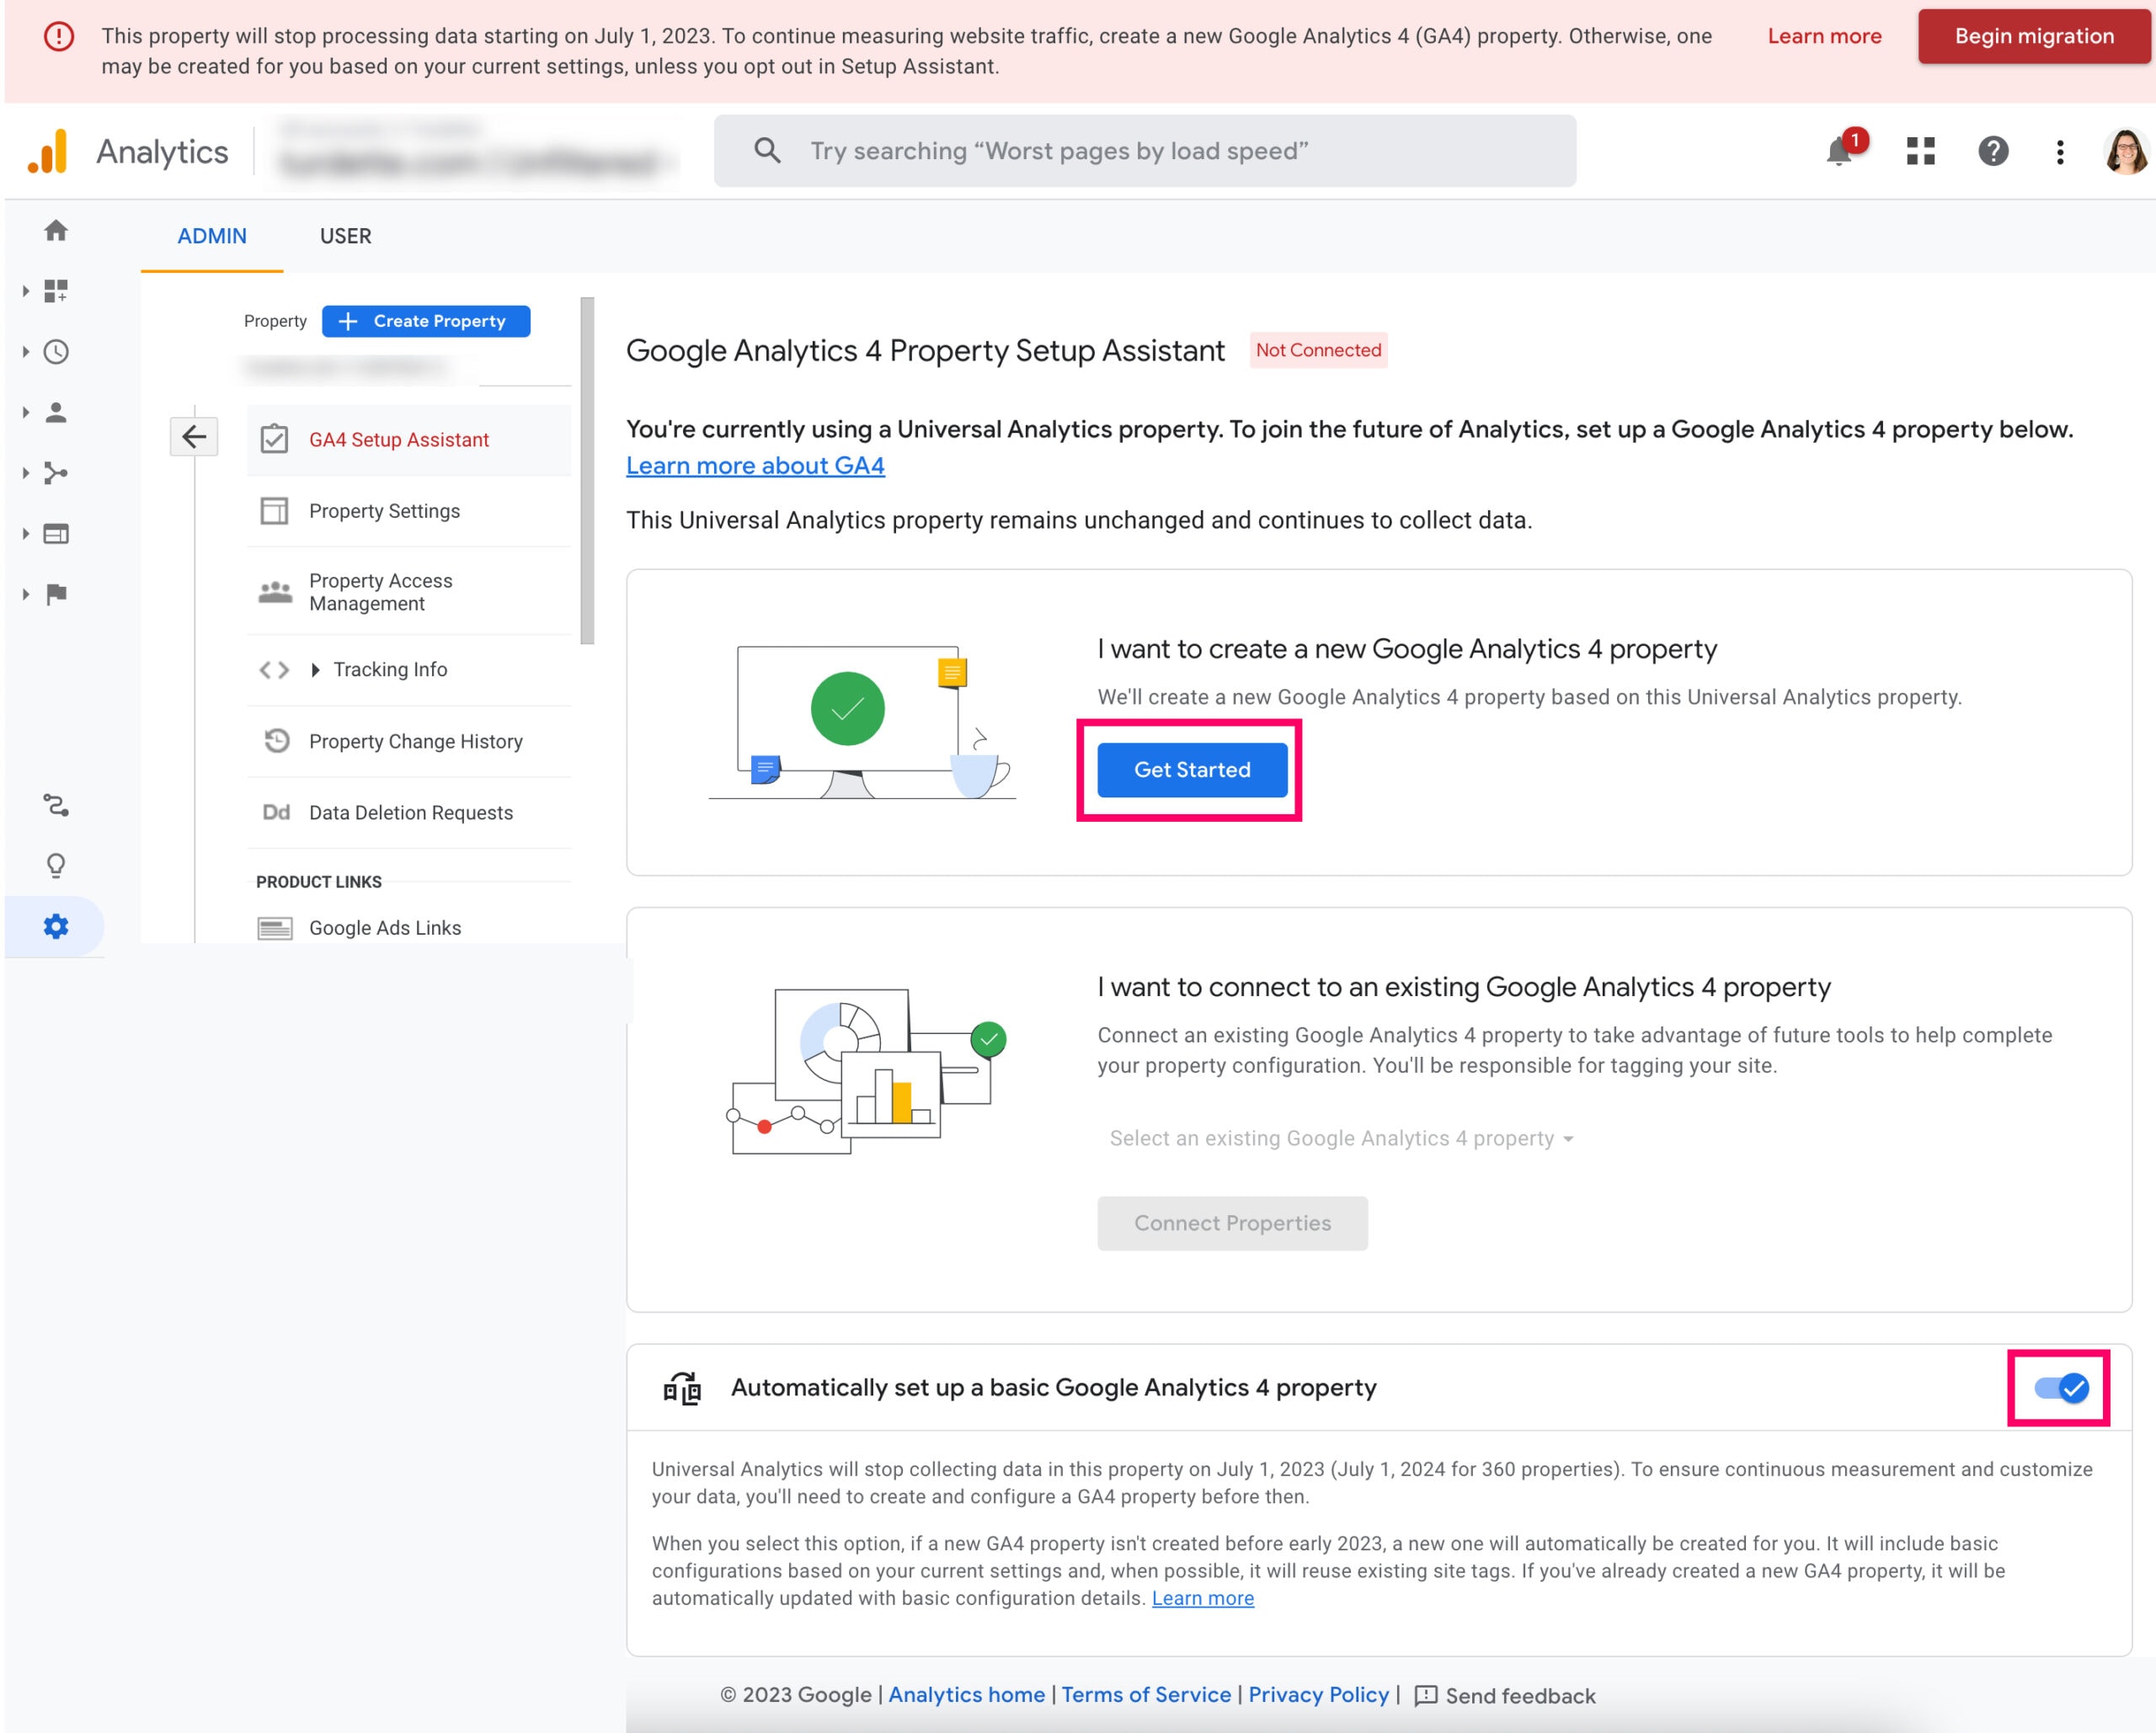
Task: Click the Property Settings layout icon
Action: [x=274, y=511]
